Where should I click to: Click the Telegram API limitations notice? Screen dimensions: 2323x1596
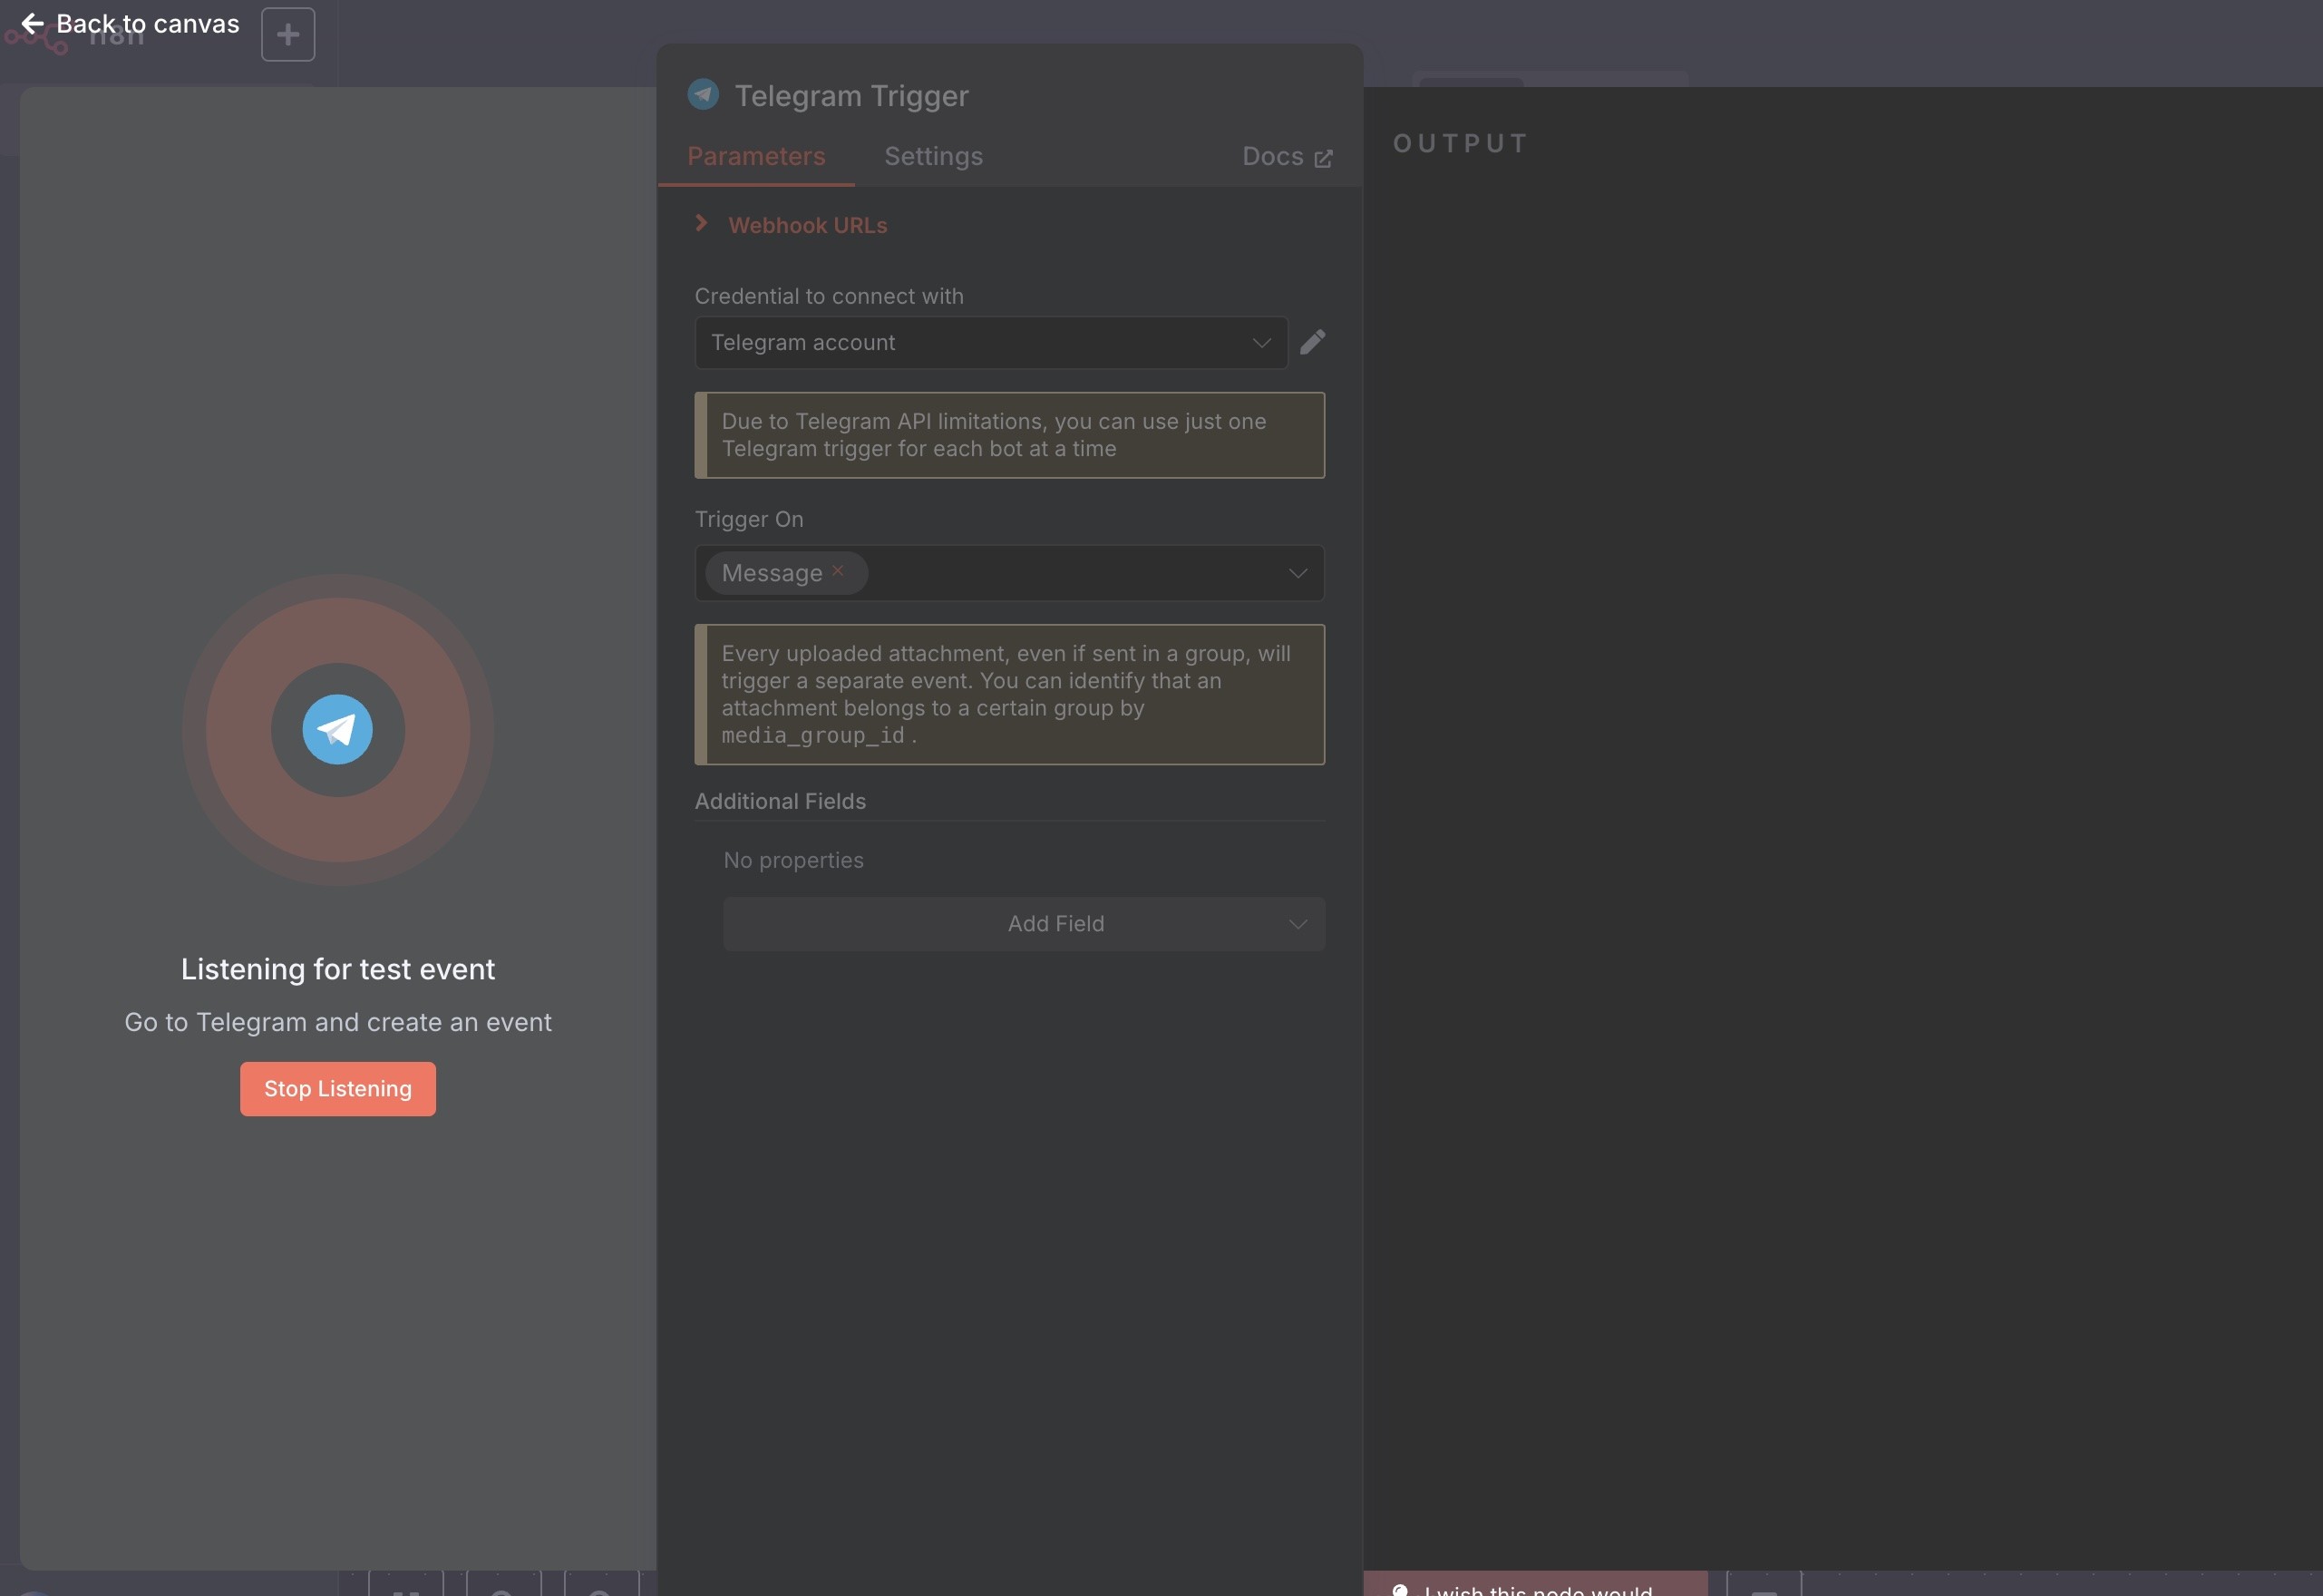[1010, 435]
